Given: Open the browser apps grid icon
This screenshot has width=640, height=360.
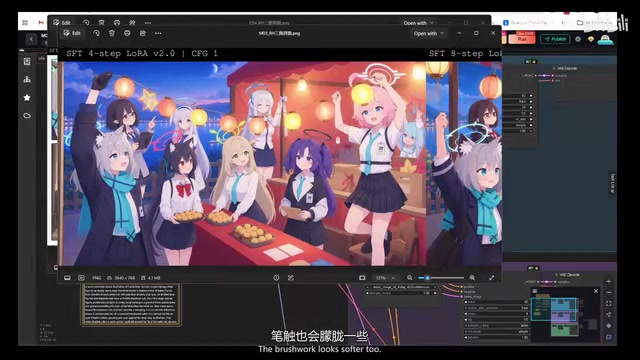Looking at the screenshot, I should click(x=25, y=23).
